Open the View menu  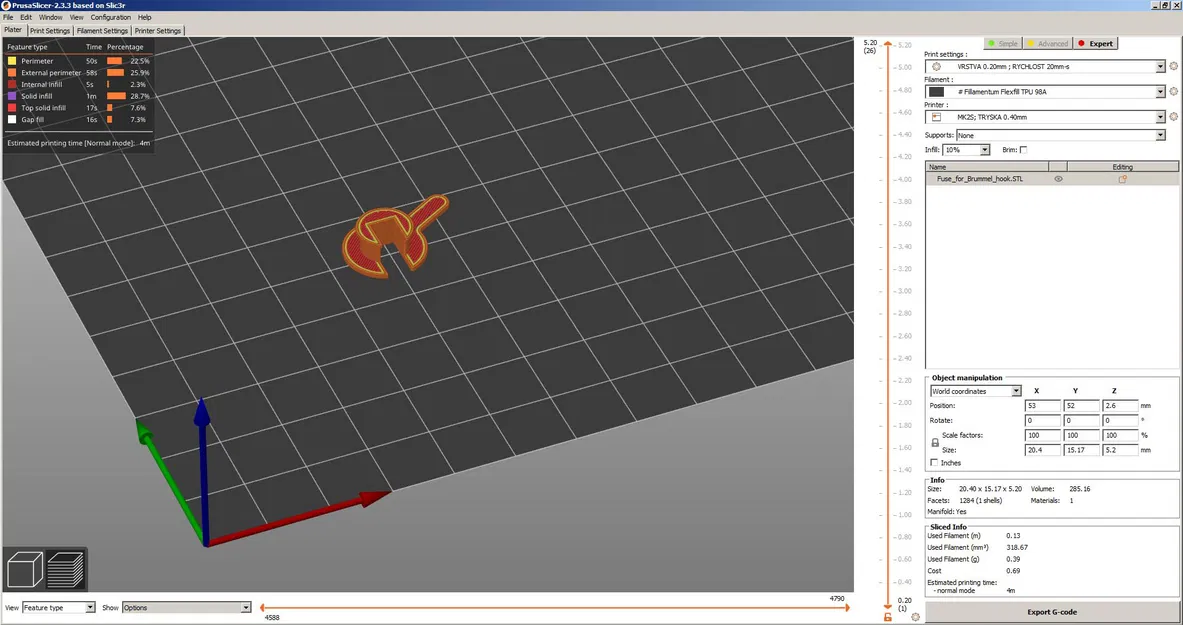77,17
